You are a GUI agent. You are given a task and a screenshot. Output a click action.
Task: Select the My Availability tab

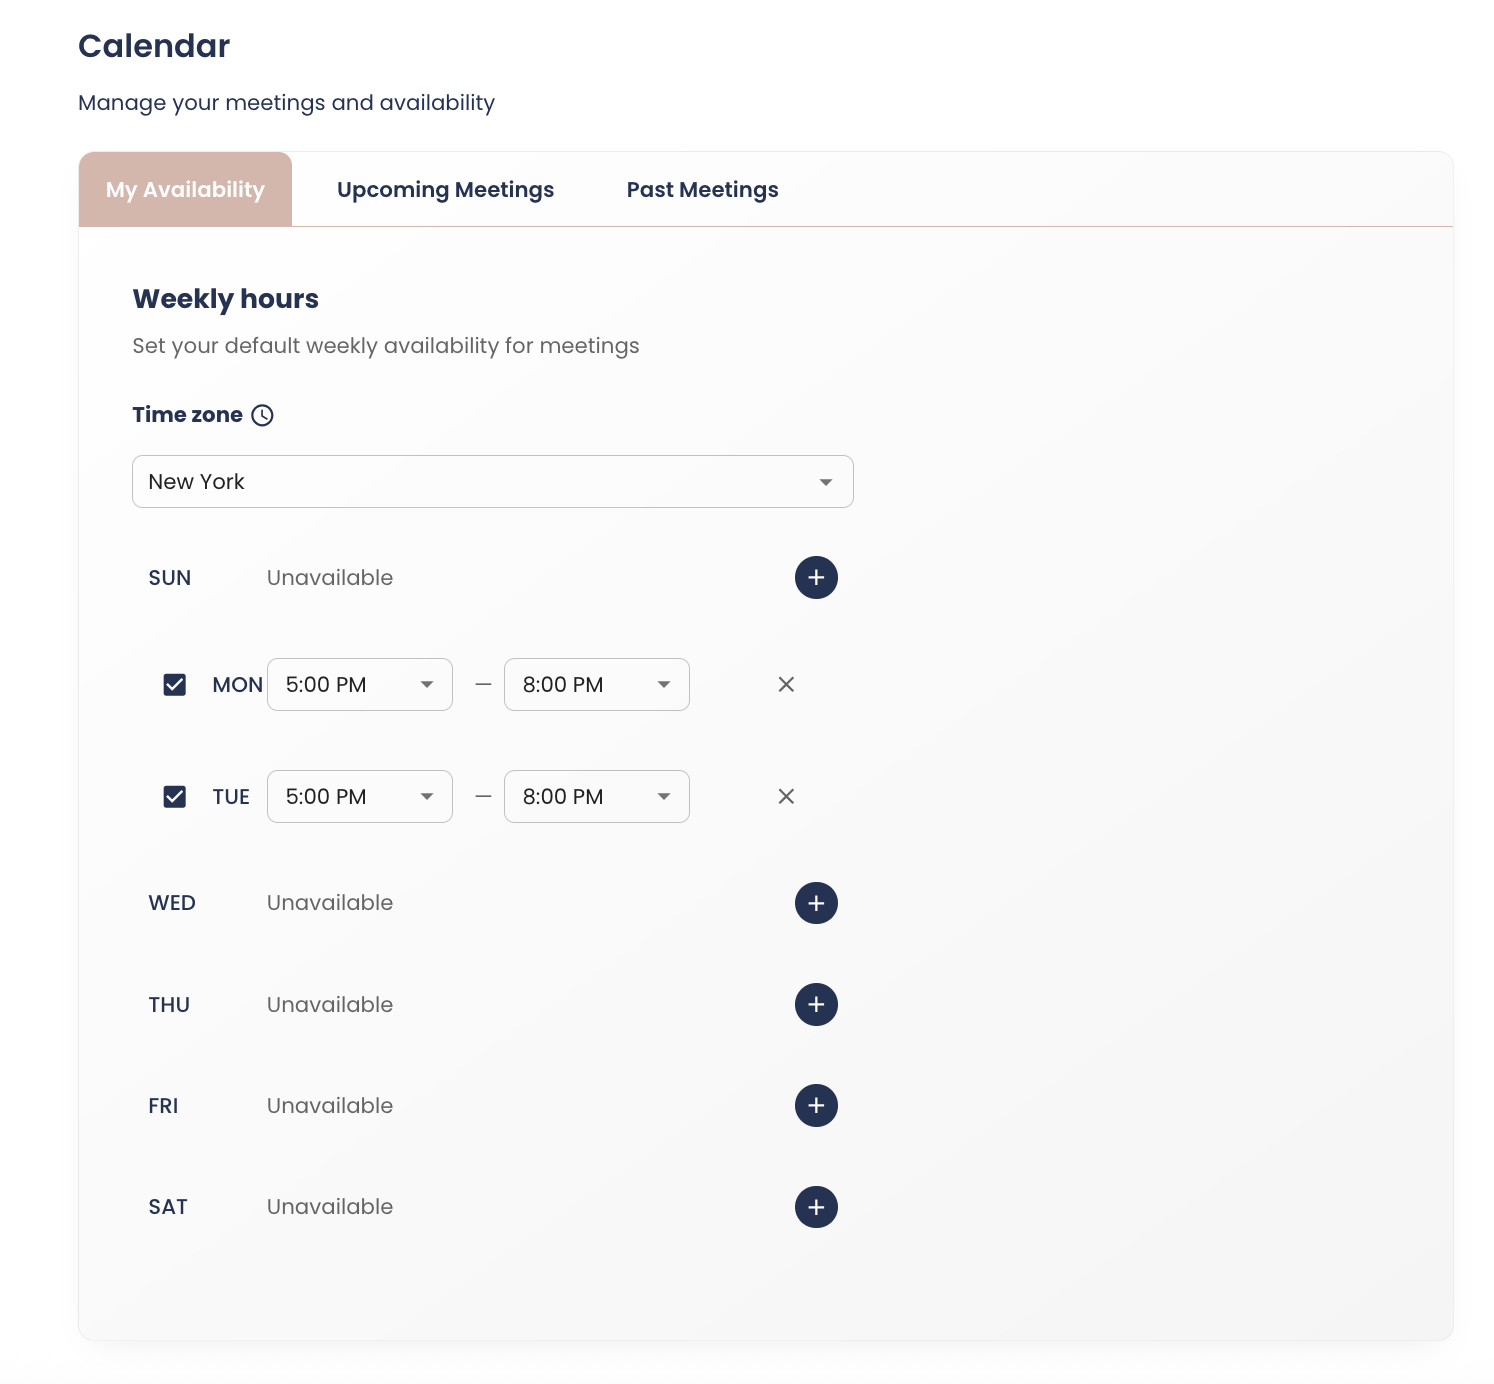(185, 190)
